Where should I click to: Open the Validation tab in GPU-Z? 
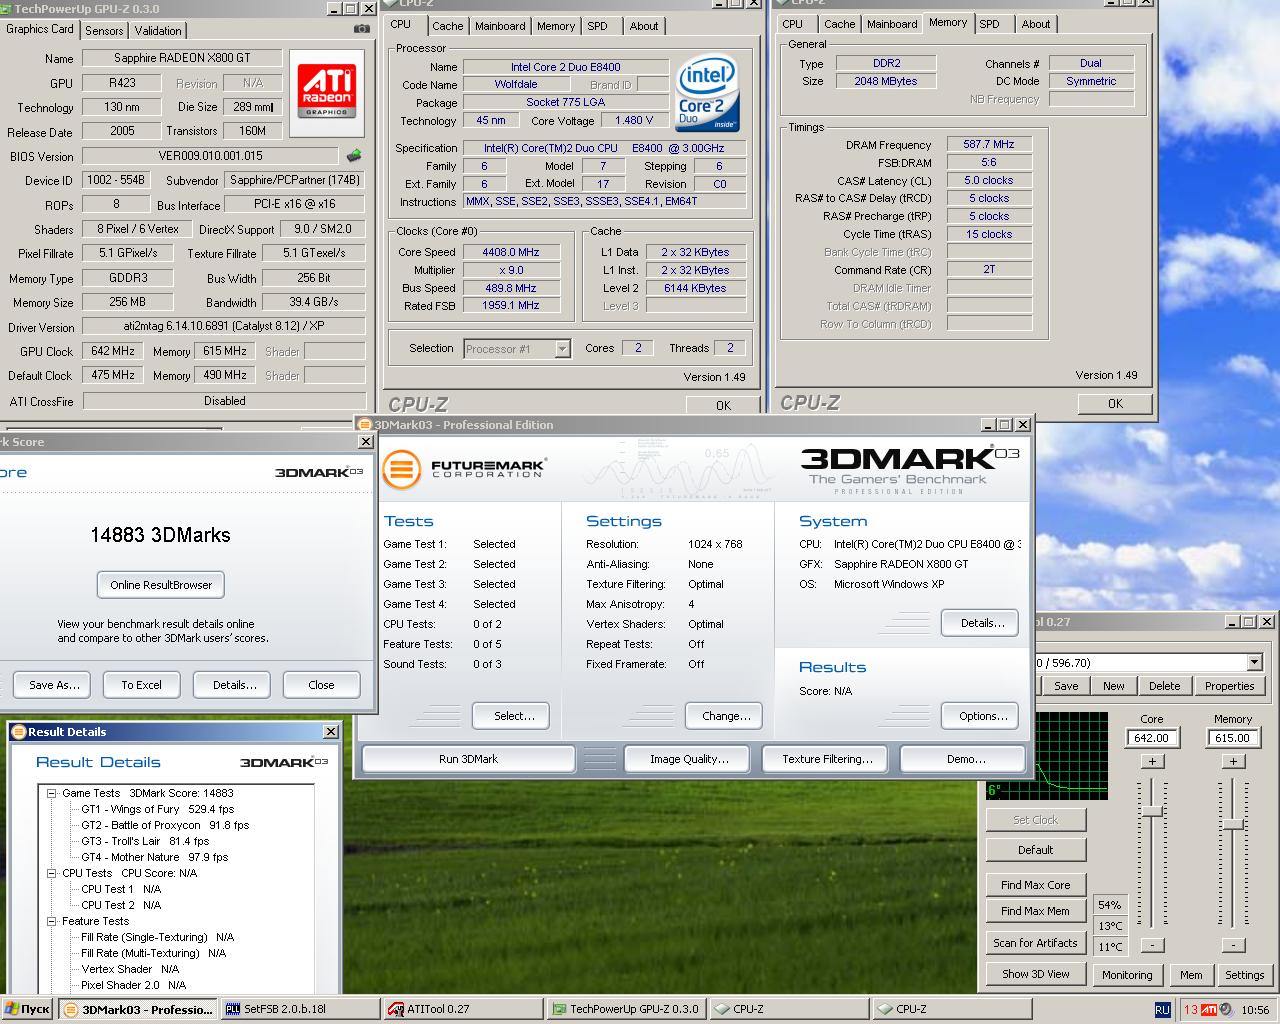(158, 30)
